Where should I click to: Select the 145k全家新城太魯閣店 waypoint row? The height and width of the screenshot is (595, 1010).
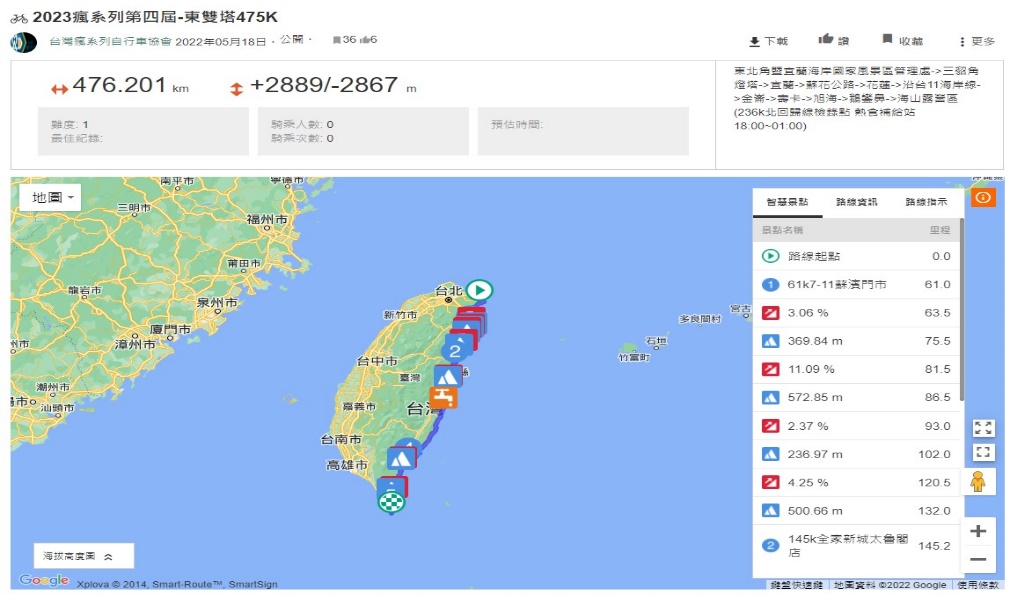pyautogui.click(x=857, y=545)
